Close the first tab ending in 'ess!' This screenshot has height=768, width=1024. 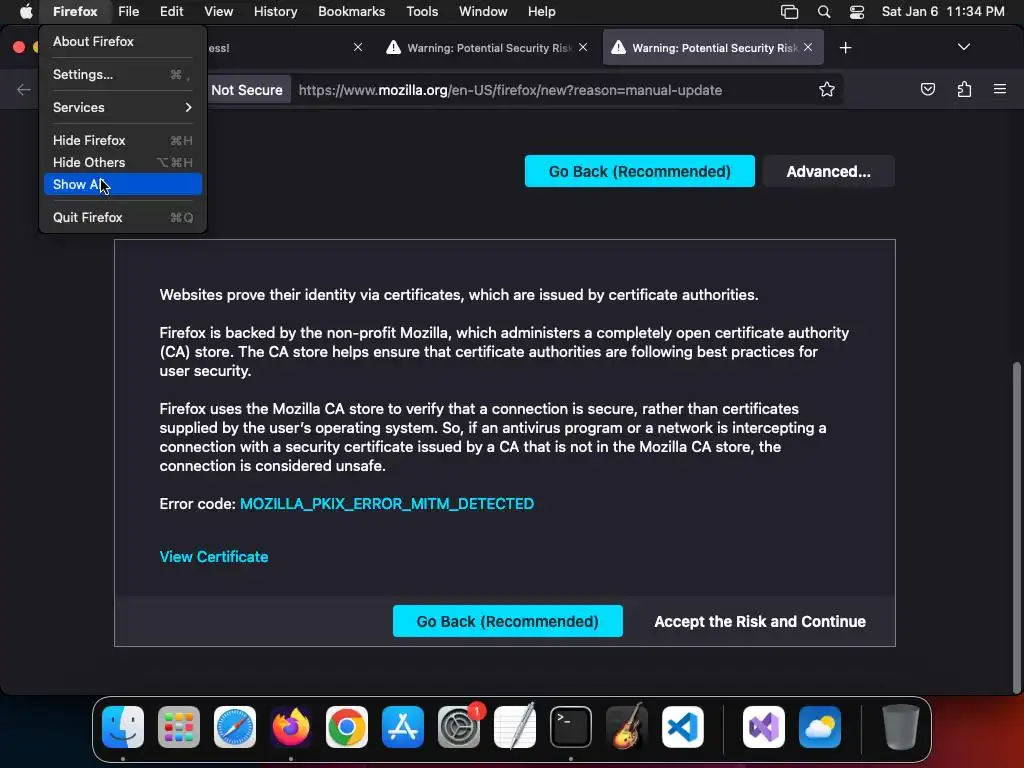pos(358,47)
